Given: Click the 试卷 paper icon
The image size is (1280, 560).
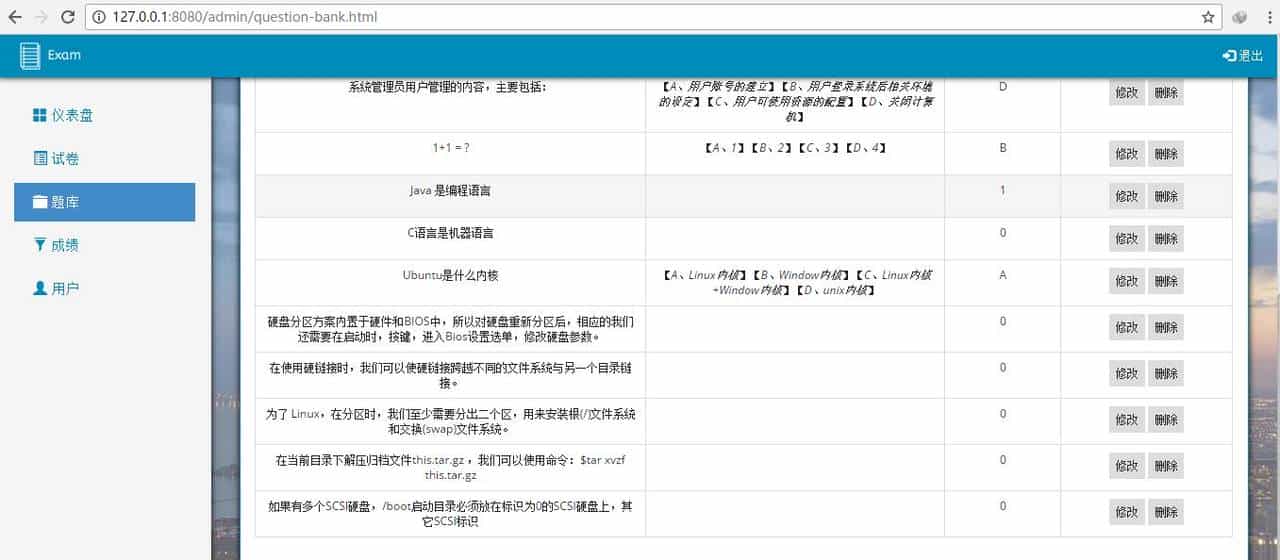Looking at the screenshot, I should pyautogui.click(x=40, y=159).
